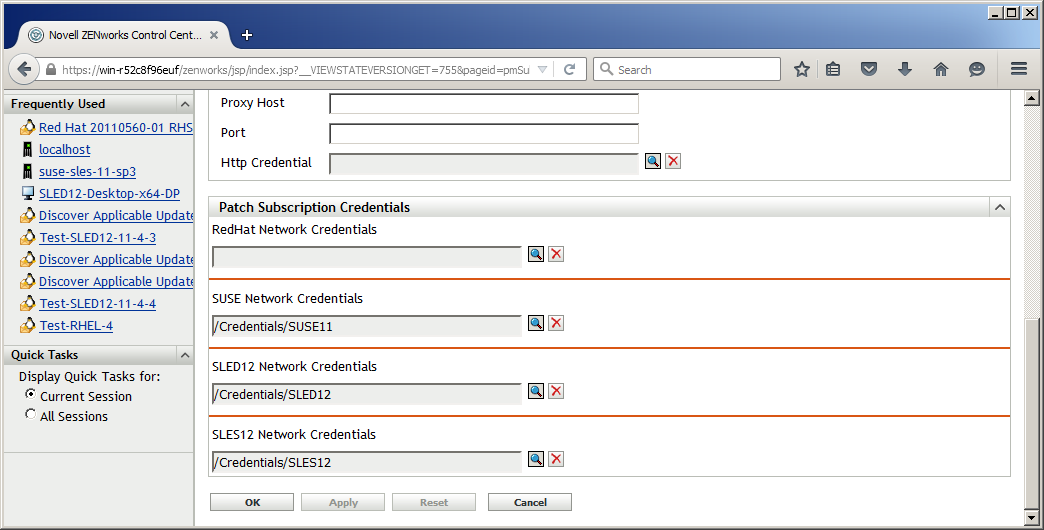Collapse the Frequently Used panel
This screenshot has width=1044, height=530.
[185, 104]
